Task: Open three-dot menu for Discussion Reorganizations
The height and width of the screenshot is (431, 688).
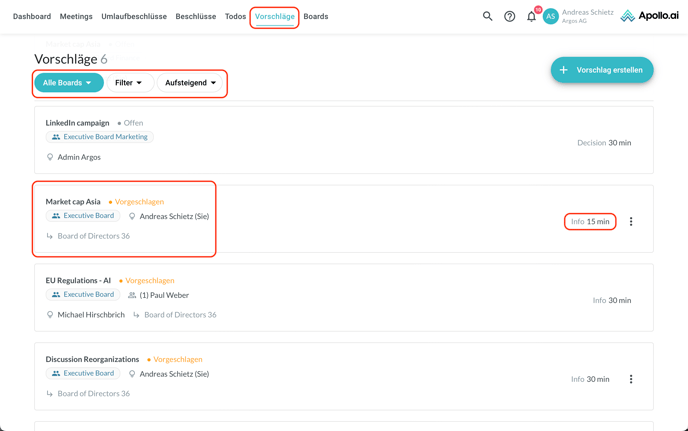Action: pos(631,379)
